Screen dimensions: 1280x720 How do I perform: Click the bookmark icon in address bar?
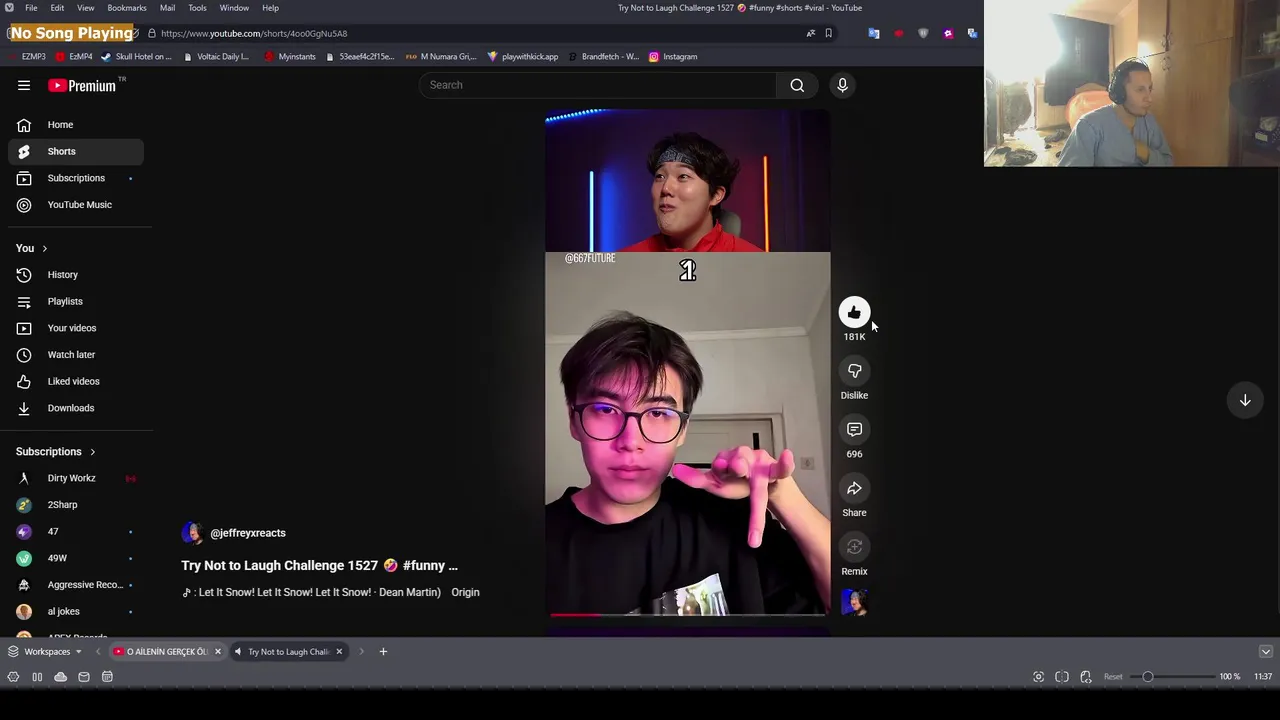(x=828, y=33)
